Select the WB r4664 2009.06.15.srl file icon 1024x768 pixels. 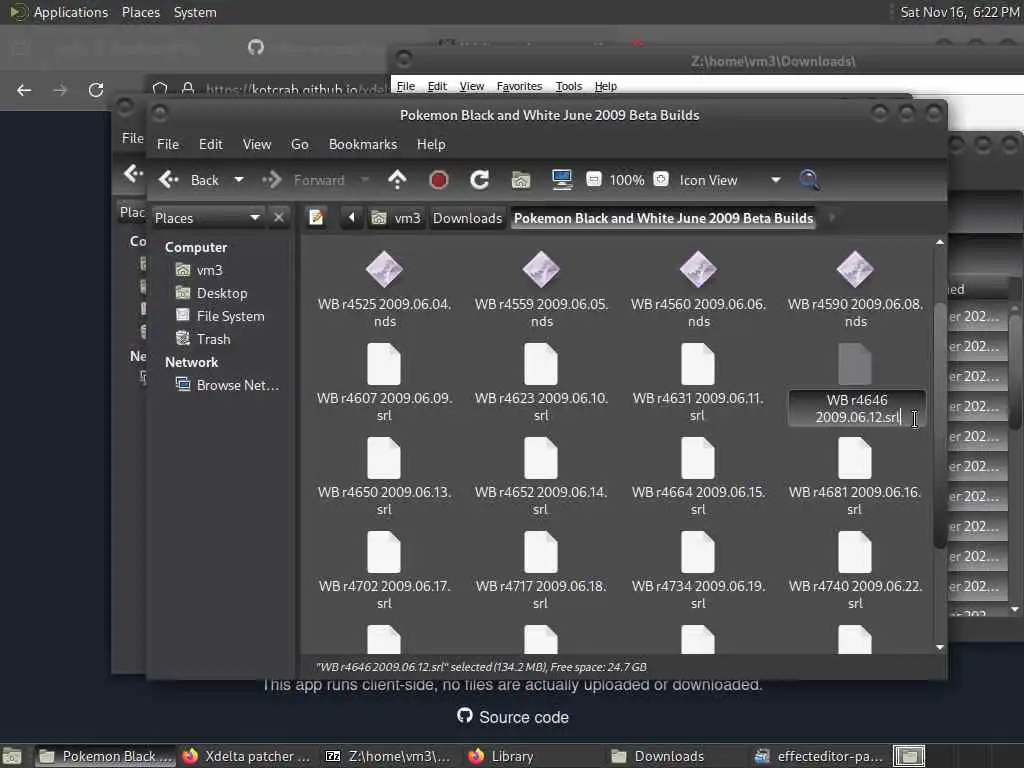click(x=698, y=458)
